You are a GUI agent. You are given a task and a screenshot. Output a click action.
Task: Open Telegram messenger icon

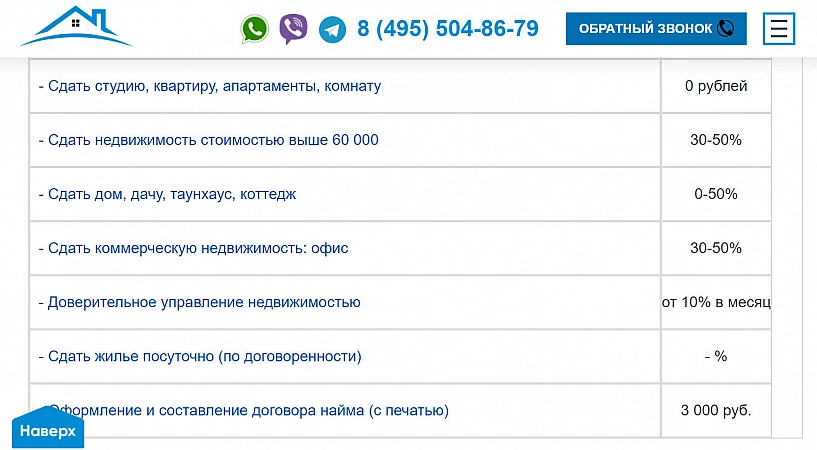(332, 30)
